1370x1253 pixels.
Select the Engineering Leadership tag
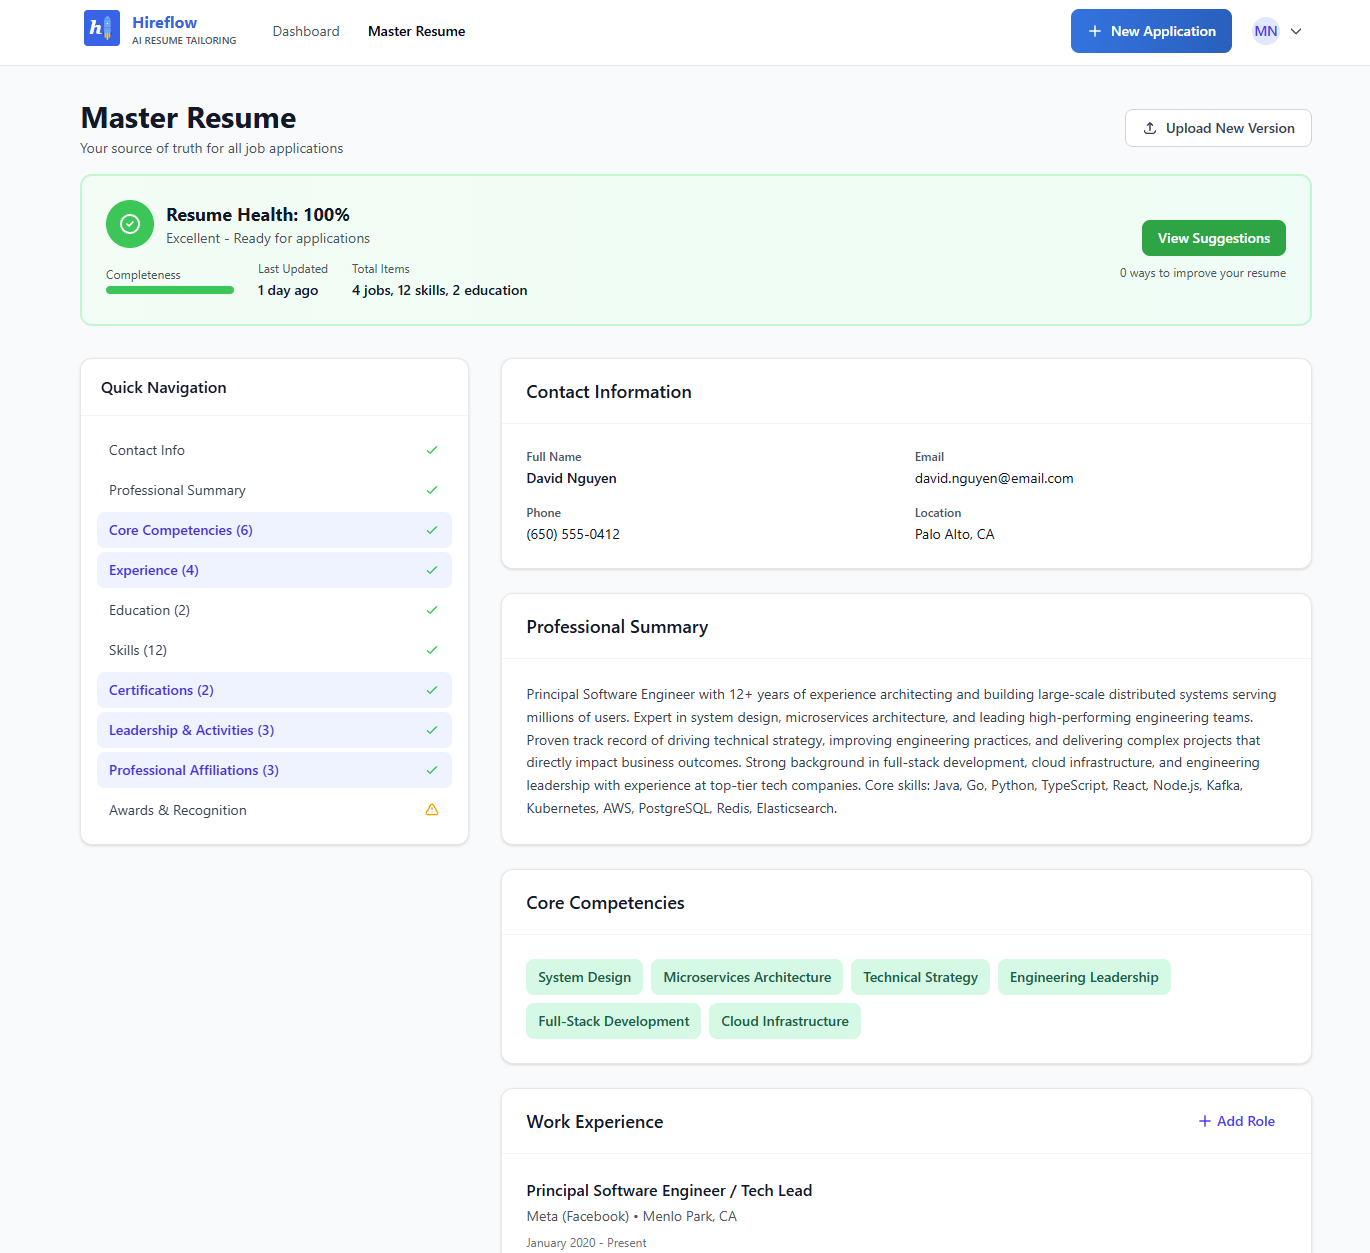[x=1084, y=977]
